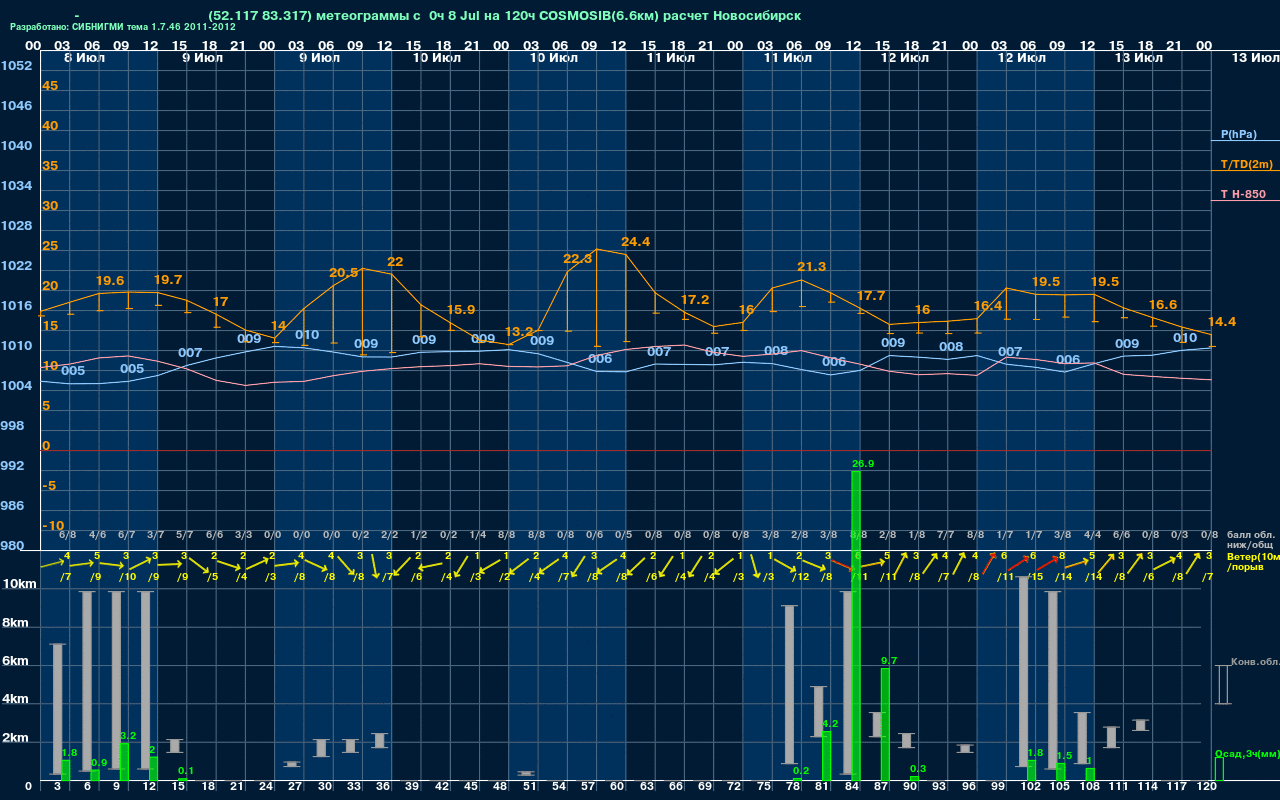1280x800 pixels.
Task: Select the 22.3 temperature label
Action: pyautogui.click(x=578, y=259)
